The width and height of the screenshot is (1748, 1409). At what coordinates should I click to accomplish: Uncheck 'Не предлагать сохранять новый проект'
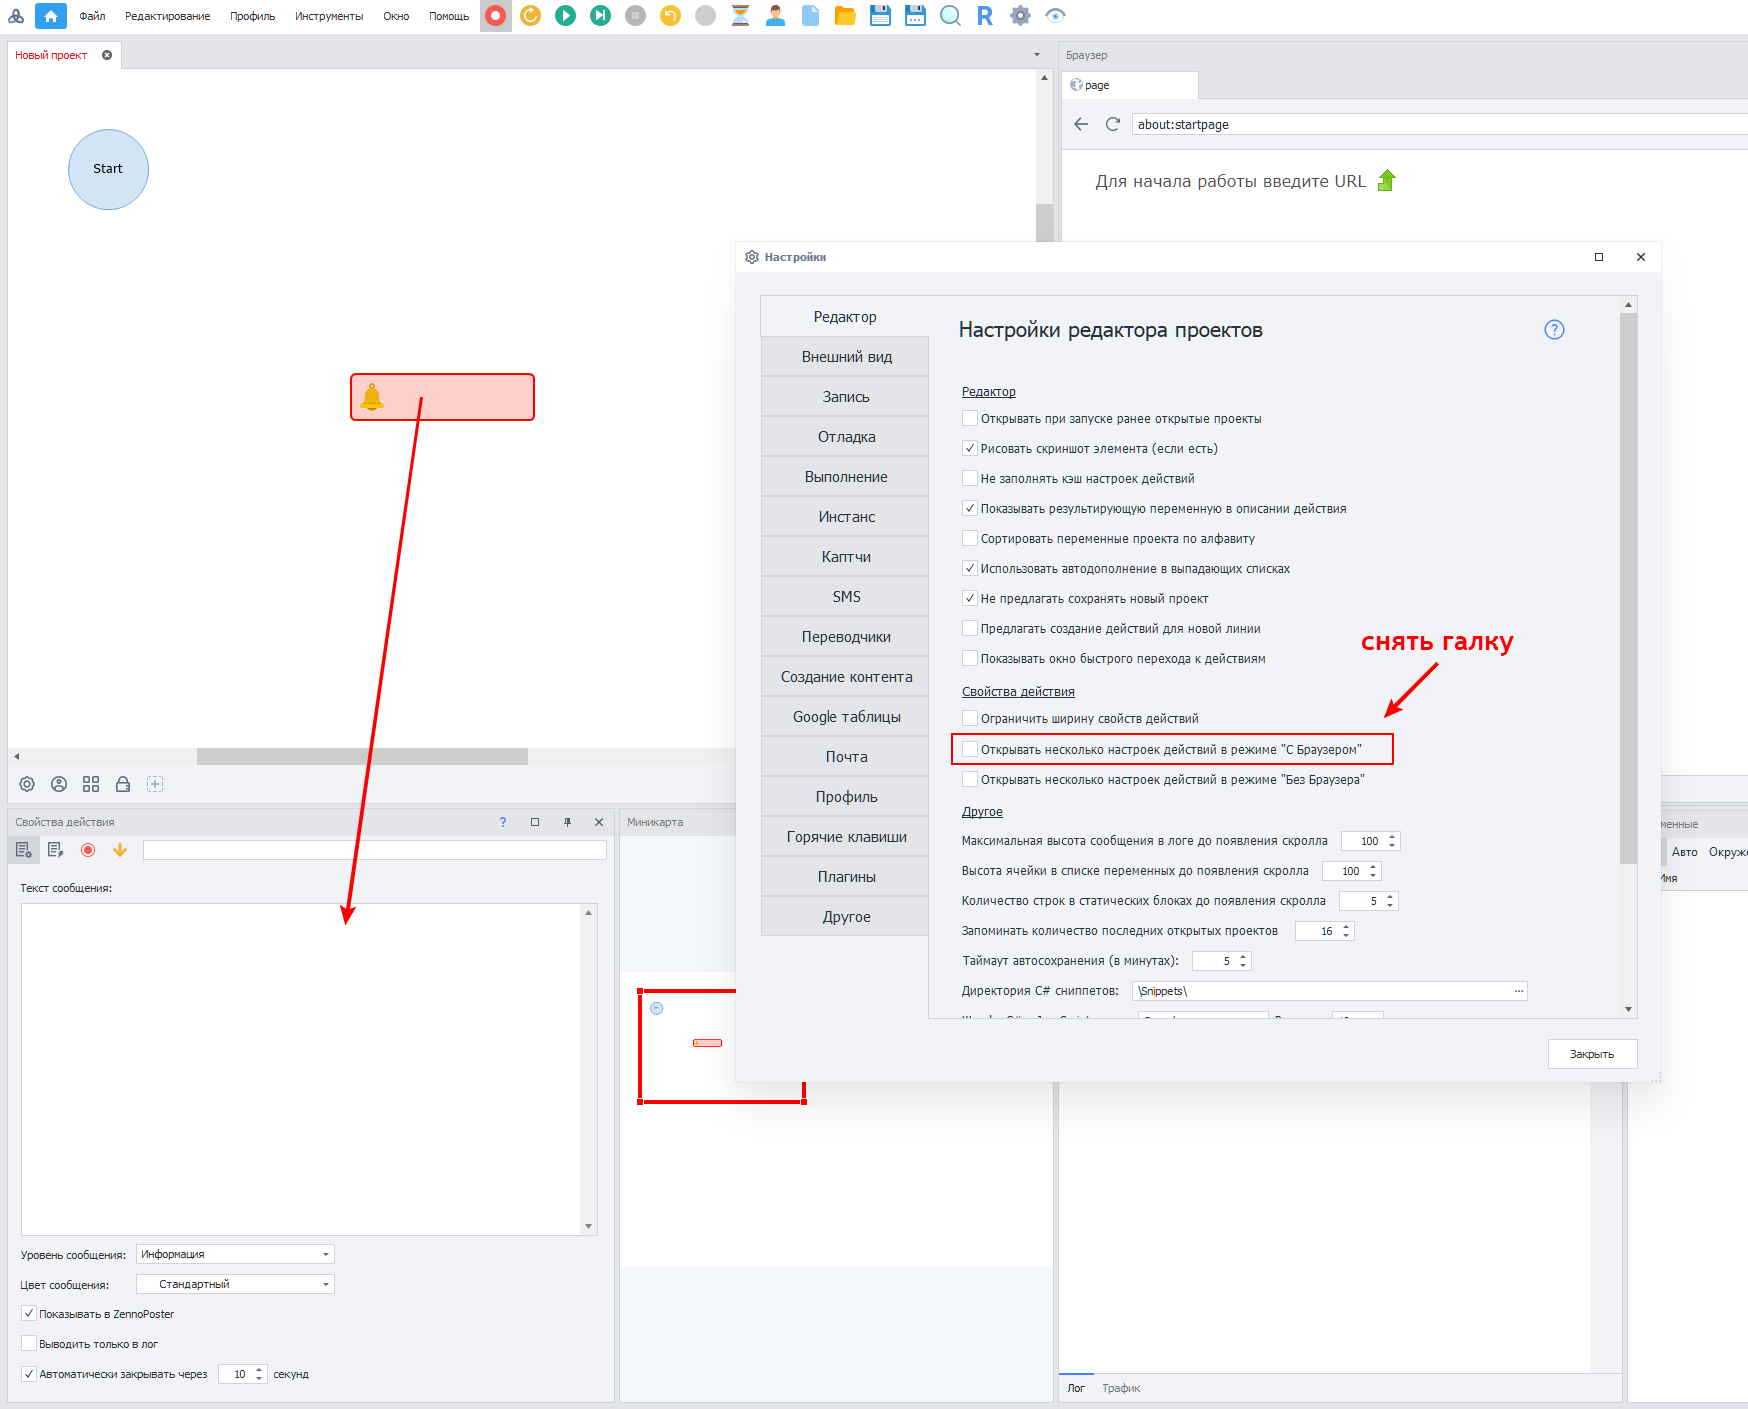pos(969,598)
